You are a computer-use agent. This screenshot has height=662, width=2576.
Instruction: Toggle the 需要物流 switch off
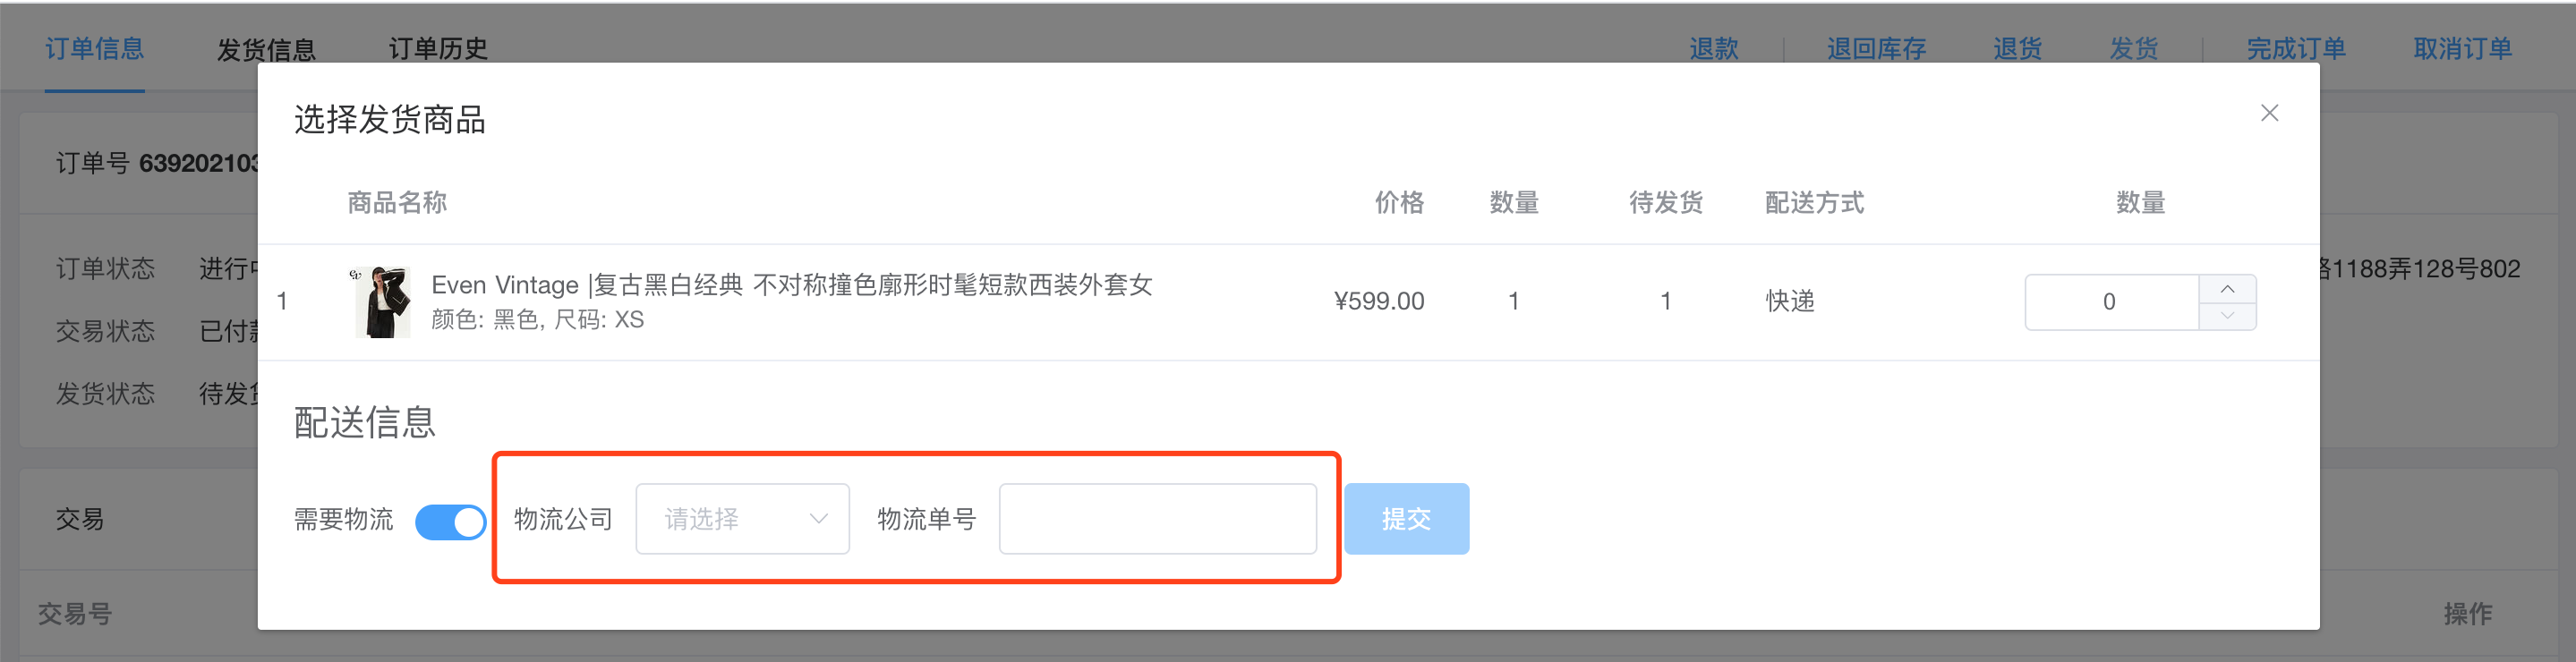point(450,521)
